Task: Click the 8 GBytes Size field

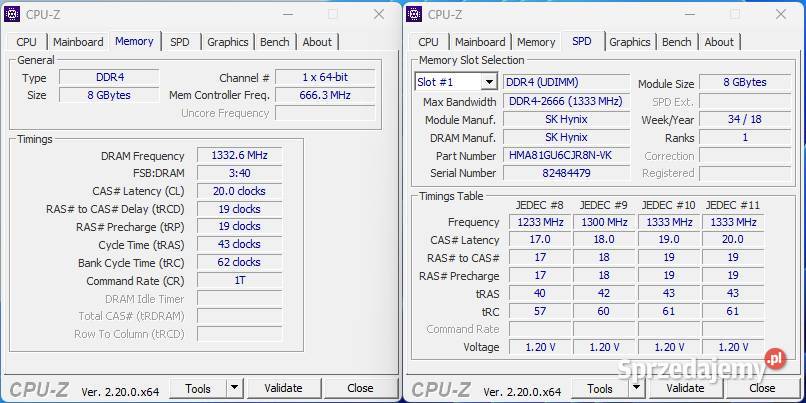Action: point(109,95)
